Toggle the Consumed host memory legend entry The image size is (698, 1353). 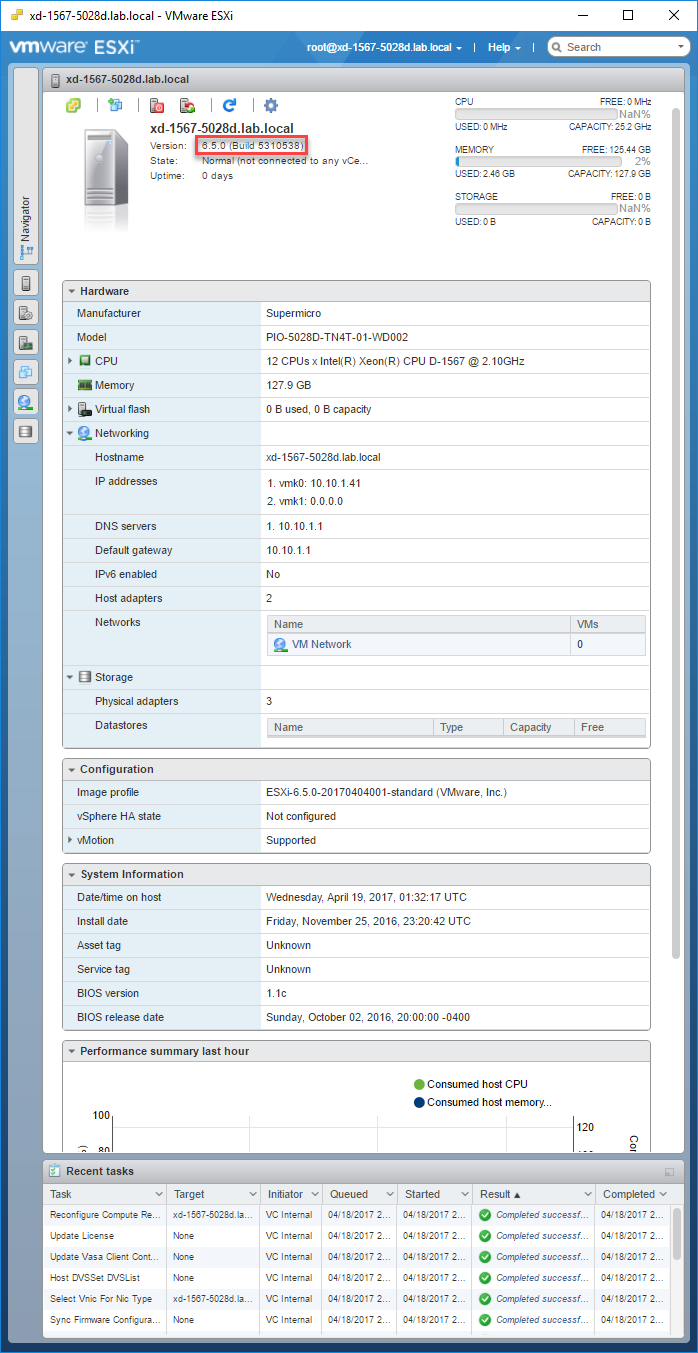(482, 1102)
